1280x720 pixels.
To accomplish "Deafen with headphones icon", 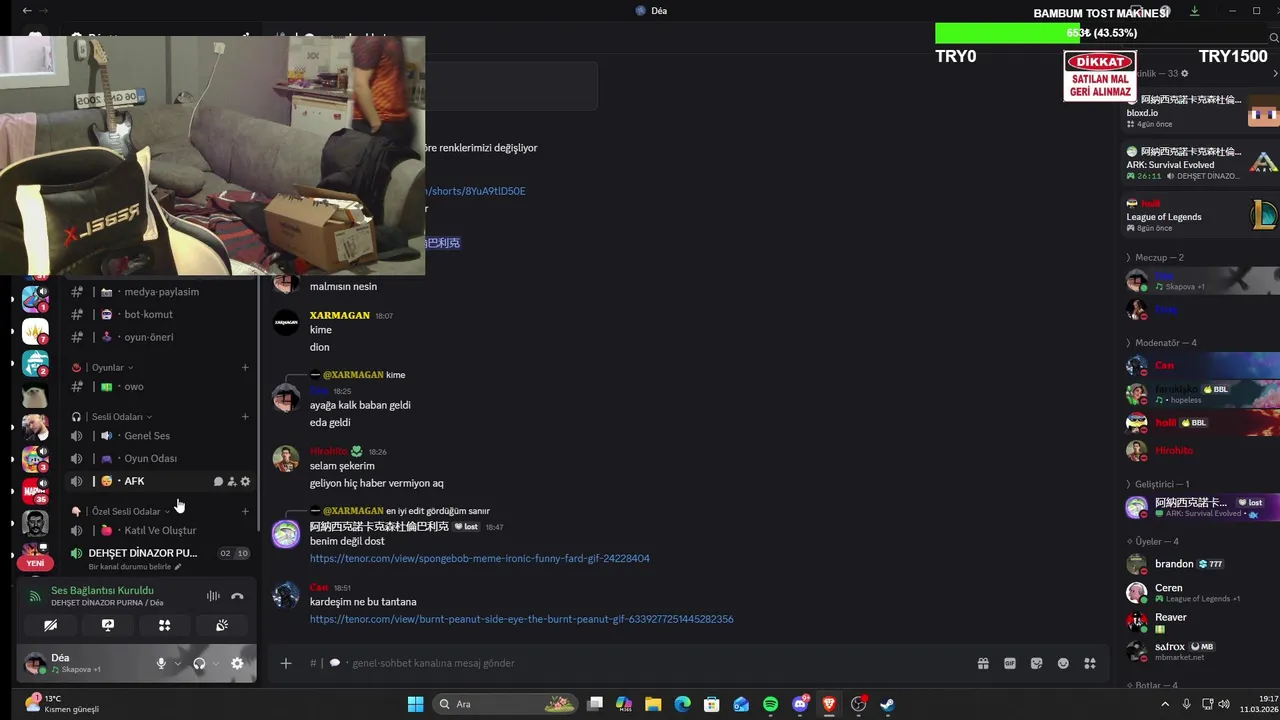I will click(199, 663).
